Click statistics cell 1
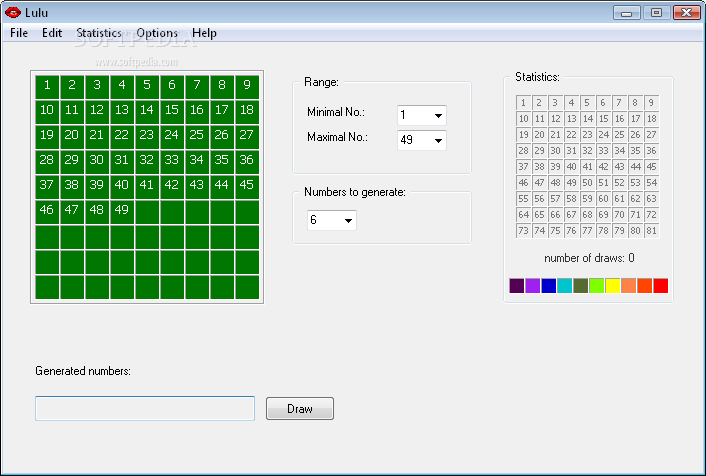706x476 pixels. pyautogui.click(x=523, y=103)
